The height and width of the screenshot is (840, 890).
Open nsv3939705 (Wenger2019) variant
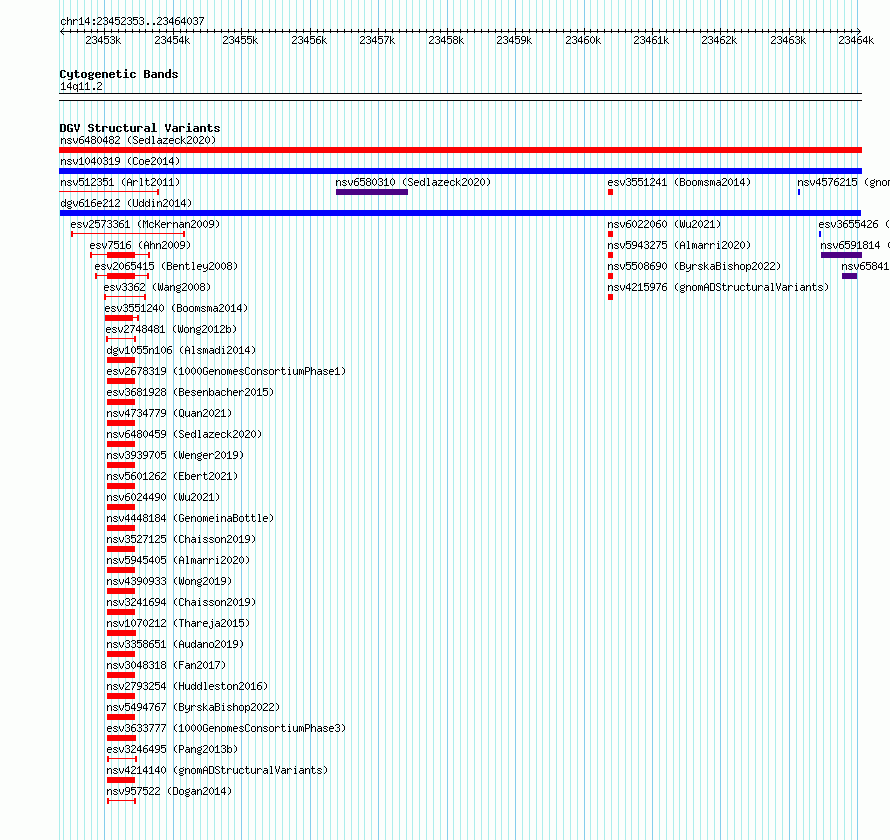175,455
